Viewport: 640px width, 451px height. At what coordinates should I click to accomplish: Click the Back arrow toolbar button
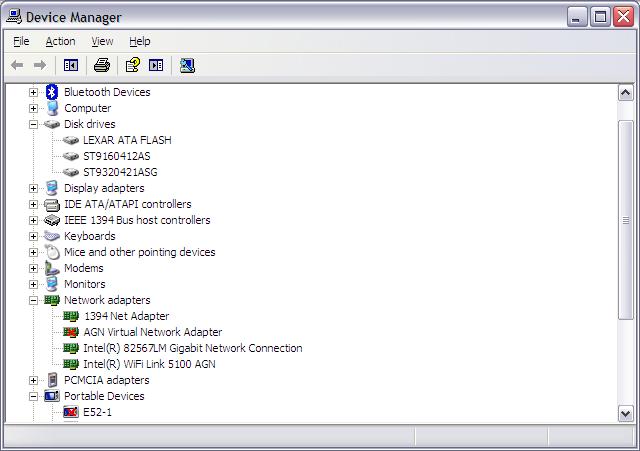coord(17,65)
